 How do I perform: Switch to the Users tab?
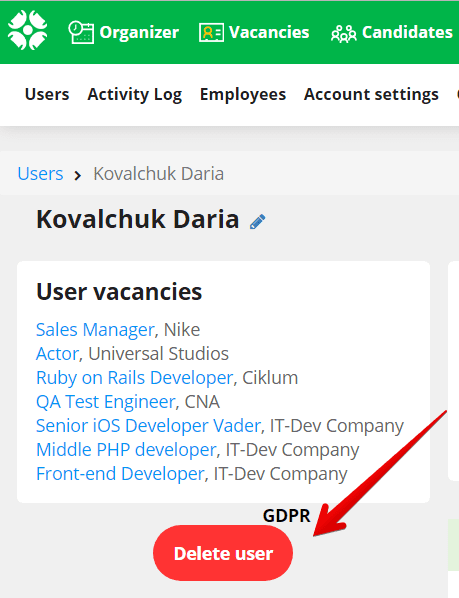47,94
